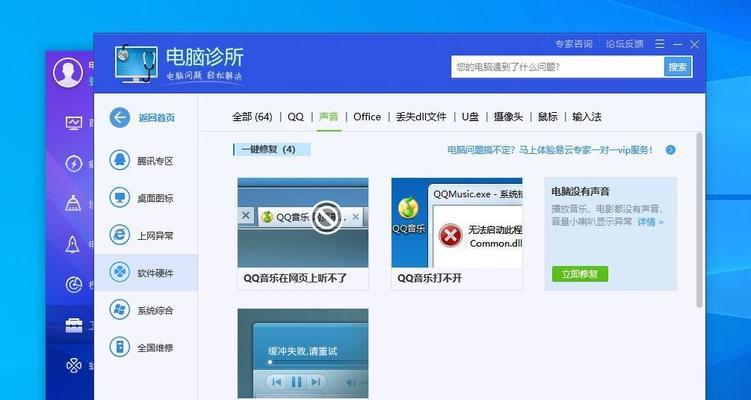
Task: Select the 声音 tab
Action: tap(329, 117)
